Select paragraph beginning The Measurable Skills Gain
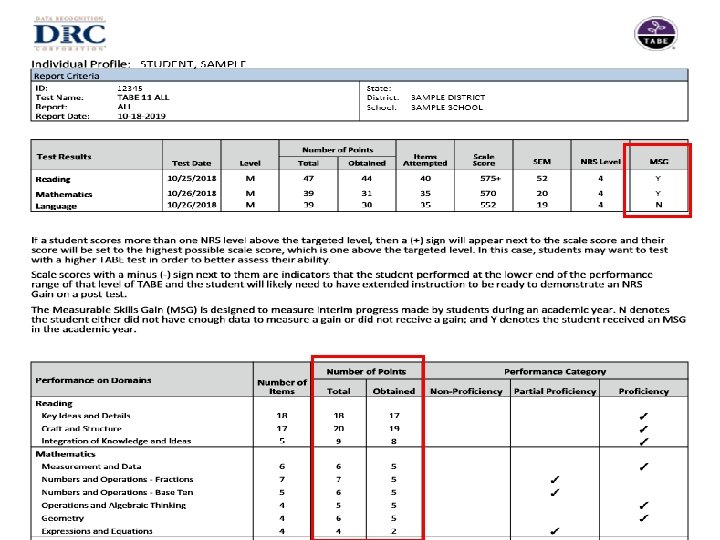 359,319
